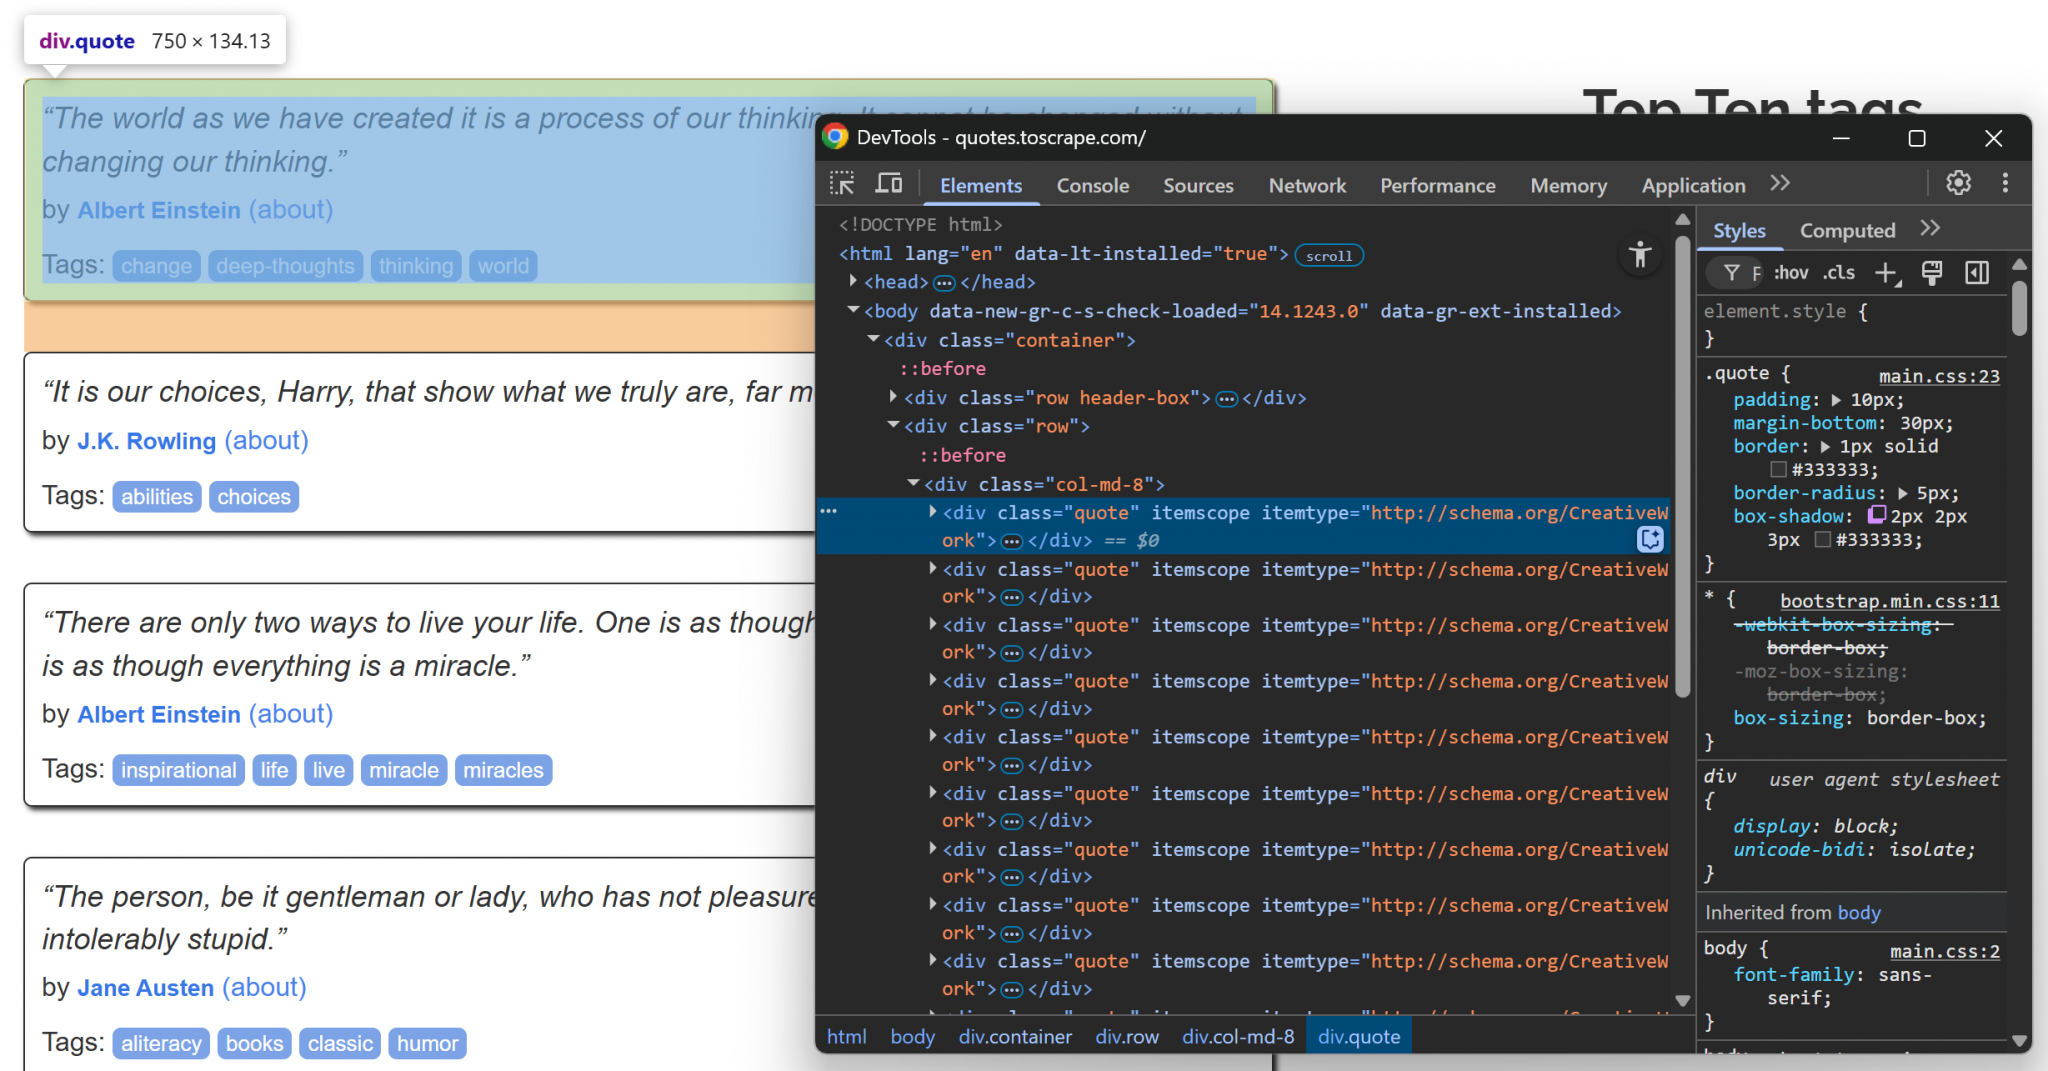Open the Computed styles tab
This screenshot has height=1071, width=2048.
[1847, 230]
